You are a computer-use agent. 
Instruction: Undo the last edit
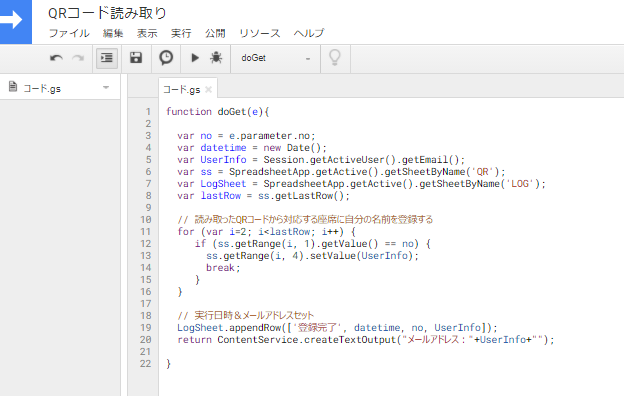[x=57, y=58]
